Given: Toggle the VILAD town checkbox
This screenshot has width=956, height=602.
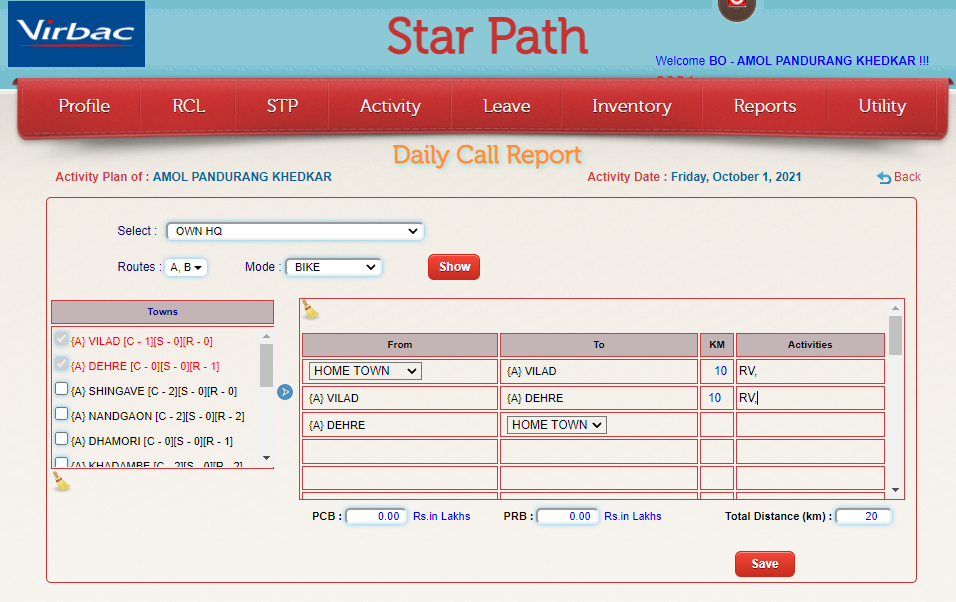Looking at the screenshot, I should point(61,339).
